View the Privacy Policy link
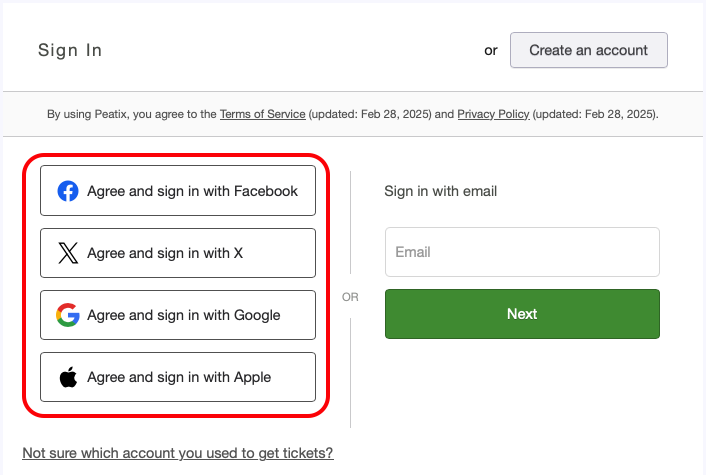The height and width of the screenshot is (475, 706). click(x=493, y=114)
